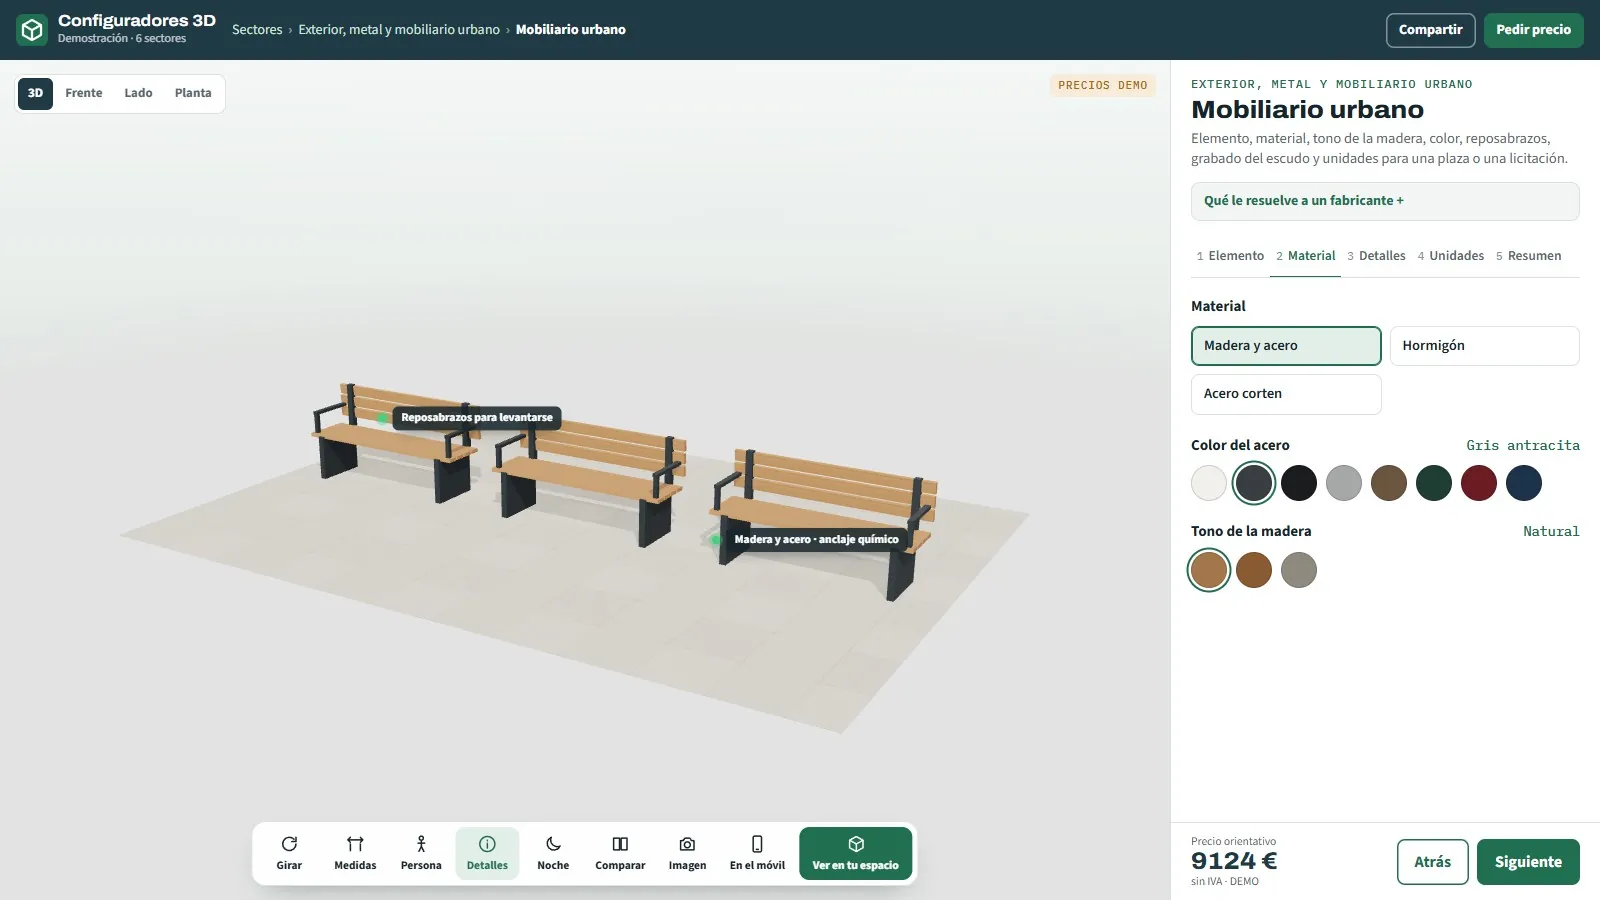Switch to Lado view
Image resolution: width=1600 pixels, height=900 pixels.
[x=138, y=93]
